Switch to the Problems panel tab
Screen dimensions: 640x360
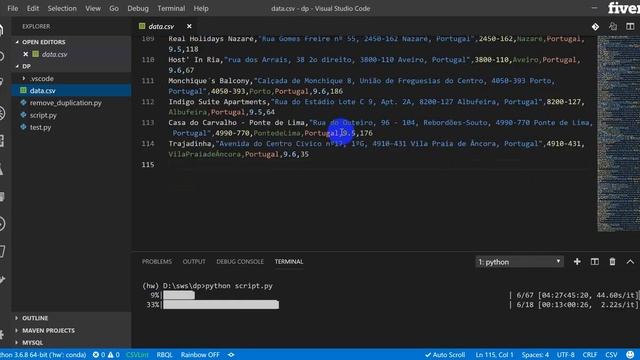tap(157, 262)
